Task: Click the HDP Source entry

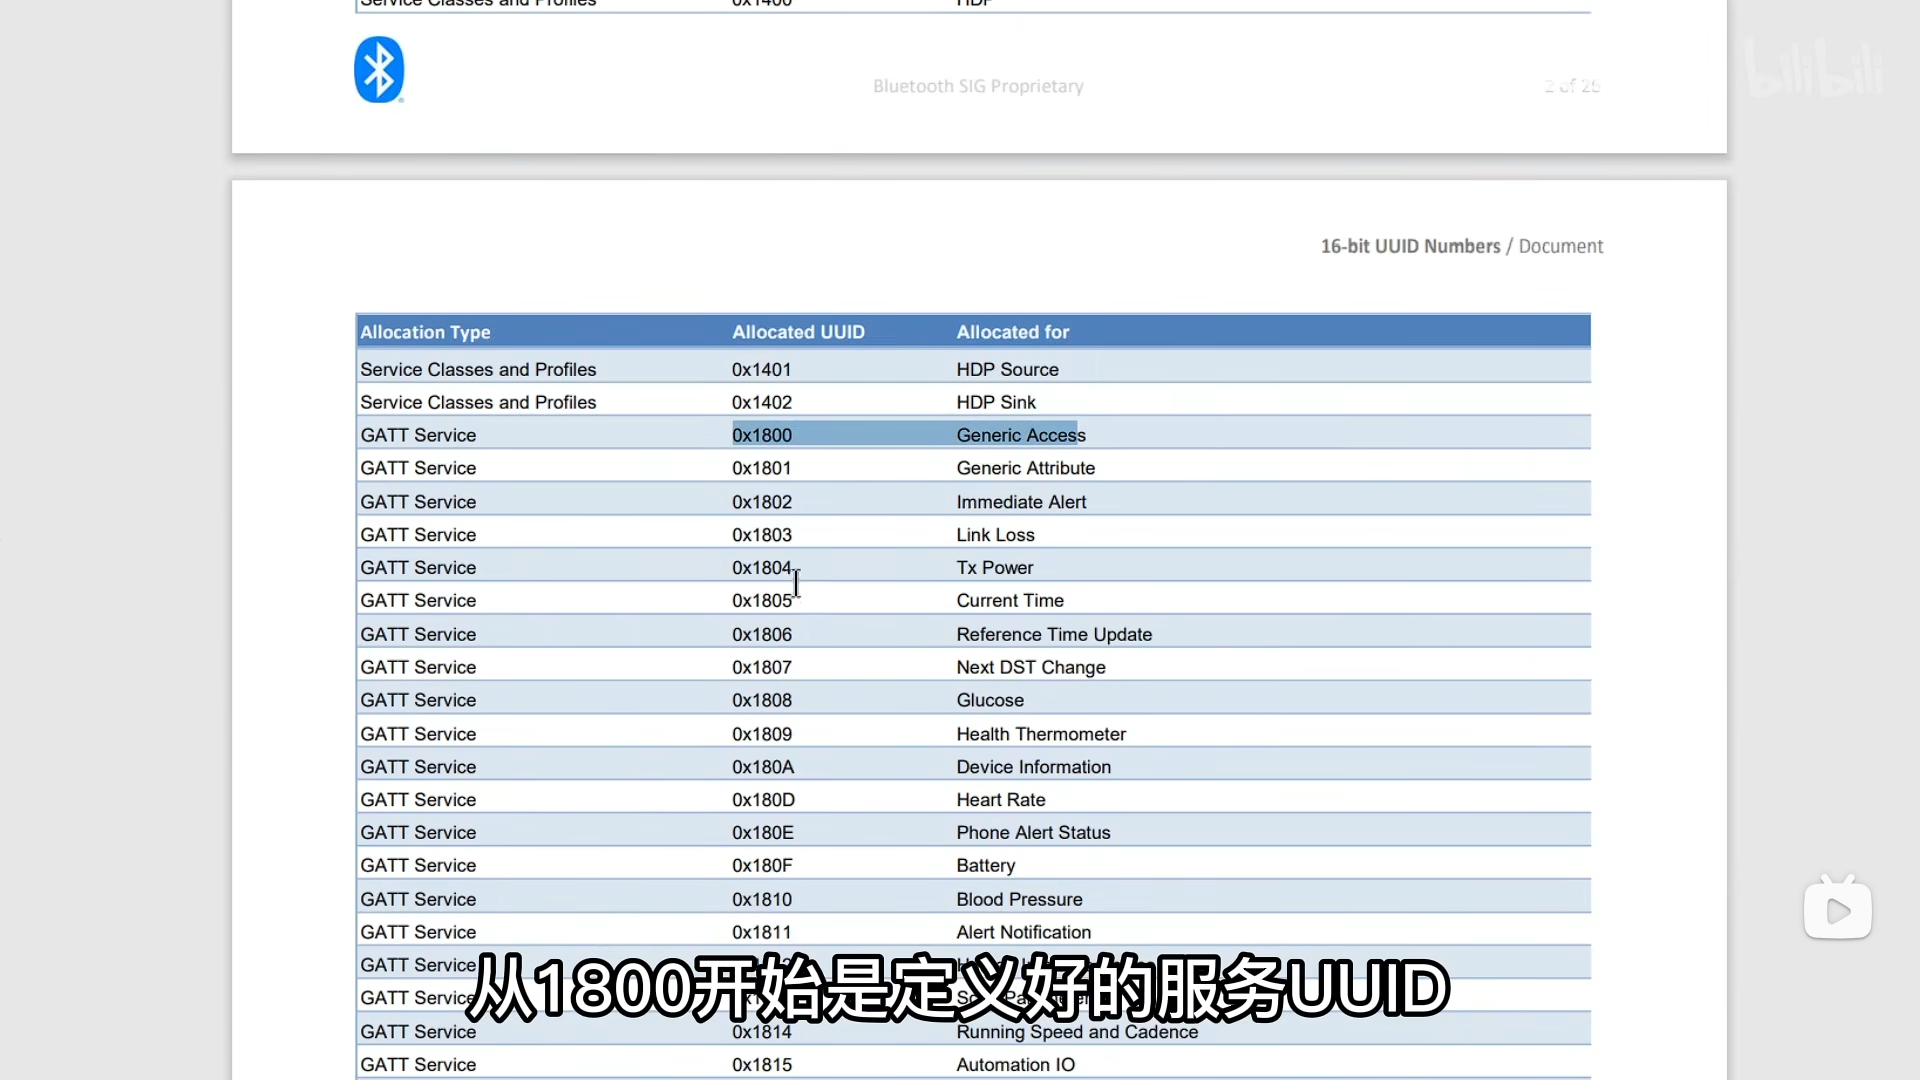Action: 1007,369
